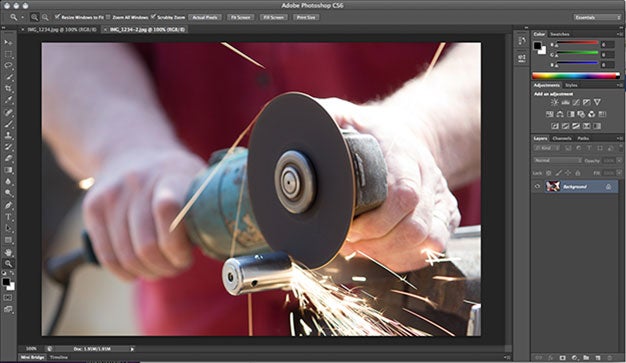Enable Zoom All Windows checkbox
This screenshot has height=363, width=626.
click(108, 17)
